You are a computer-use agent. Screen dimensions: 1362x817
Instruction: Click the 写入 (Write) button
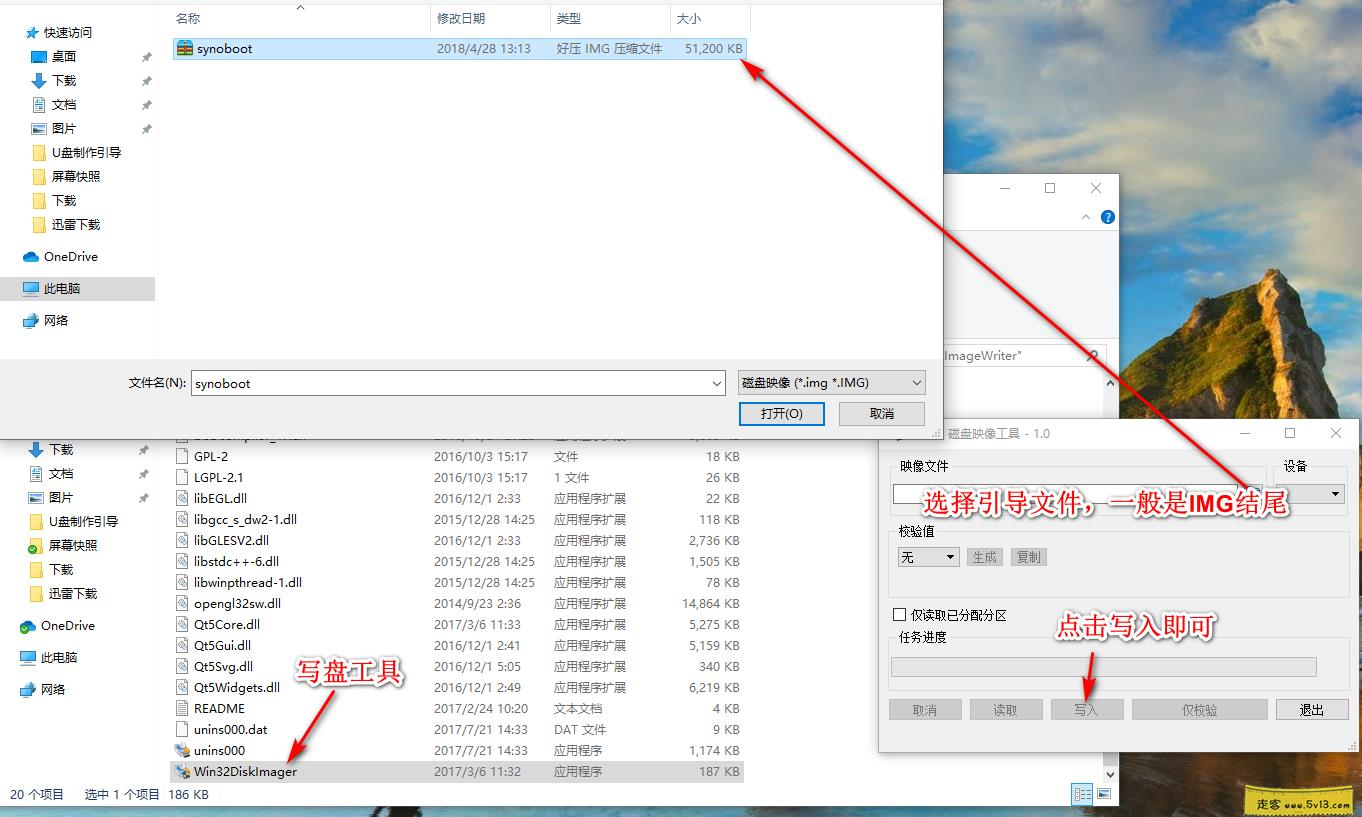(1086, 709)
